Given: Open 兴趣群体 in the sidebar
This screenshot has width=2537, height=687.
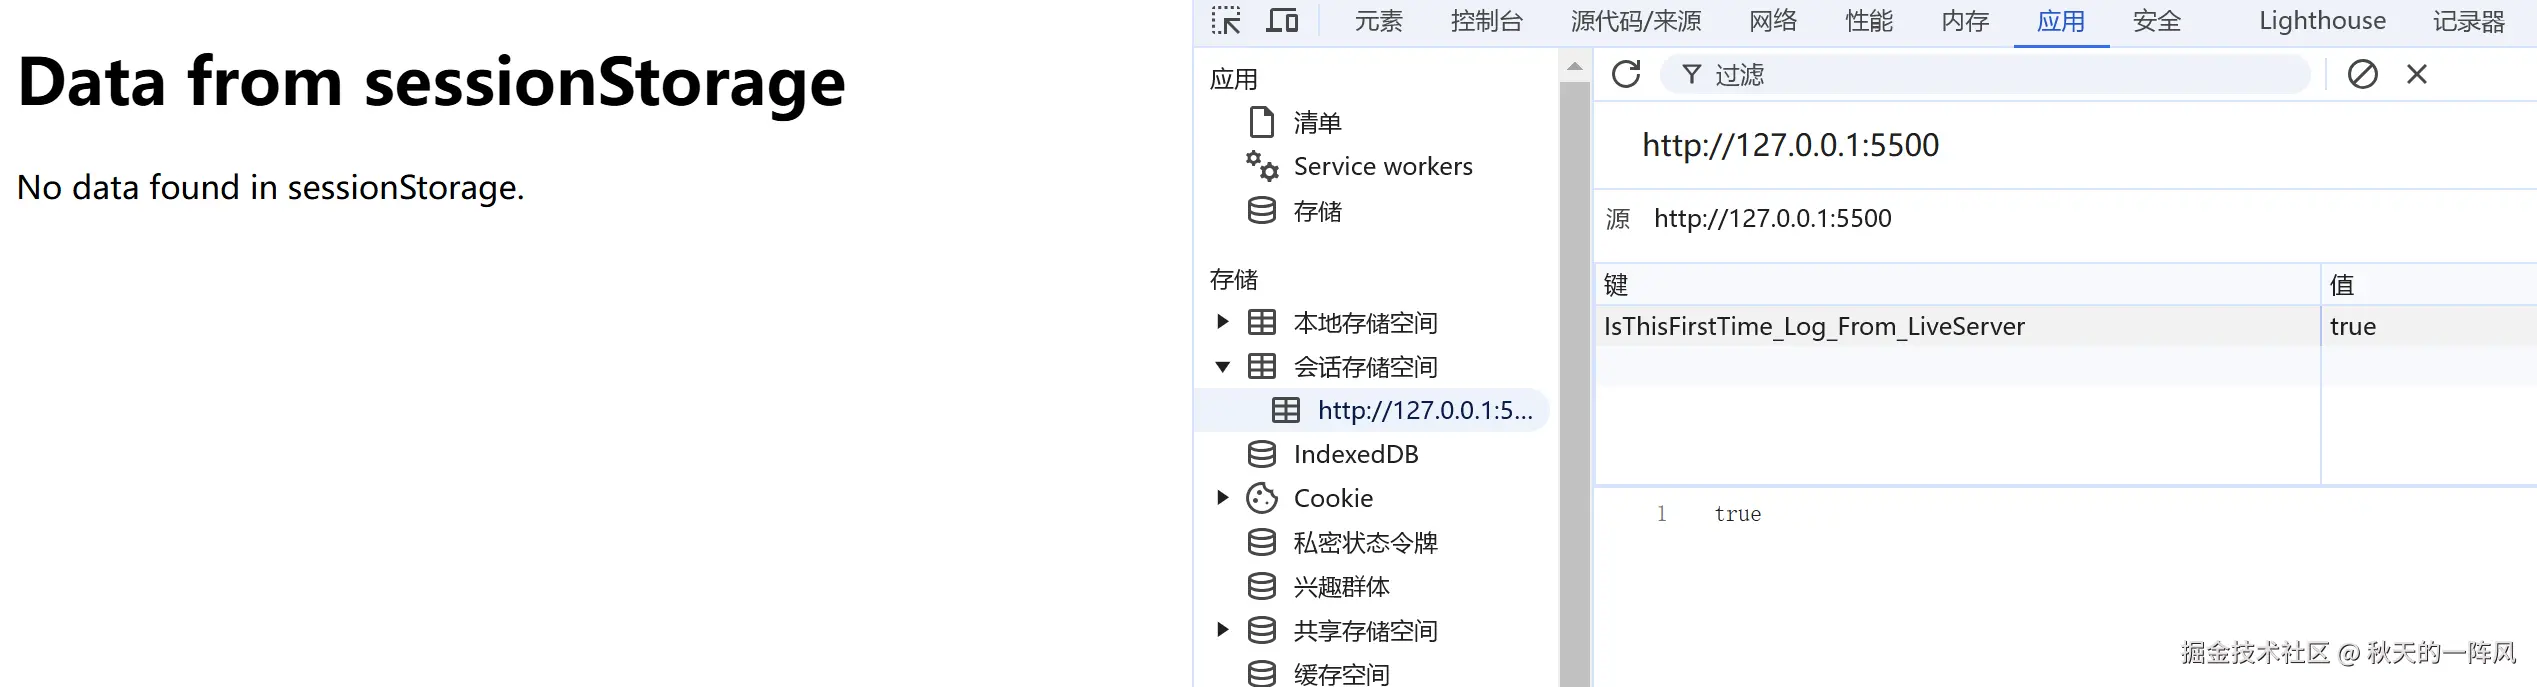Looking at the screenshot, I should pyautogui.click(x=1341, y=587).
